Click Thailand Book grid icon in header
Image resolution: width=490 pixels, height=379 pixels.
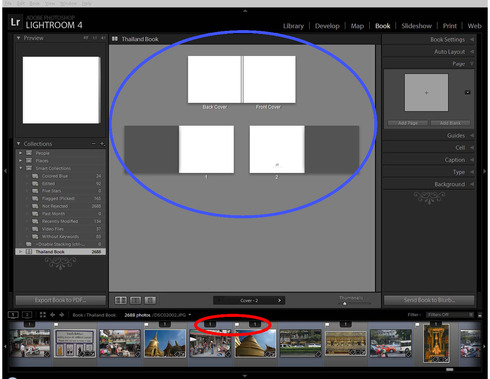[115, 39]
